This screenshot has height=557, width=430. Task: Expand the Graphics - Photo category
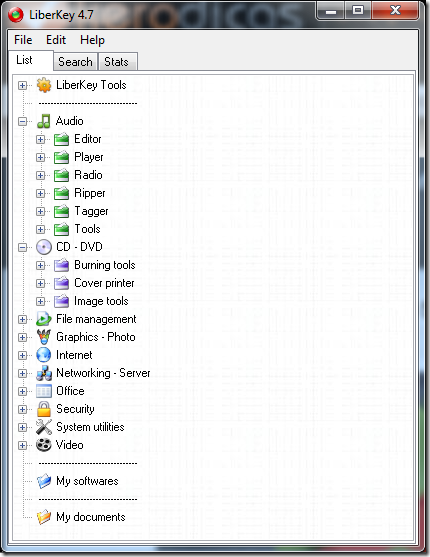click(22, 337)
